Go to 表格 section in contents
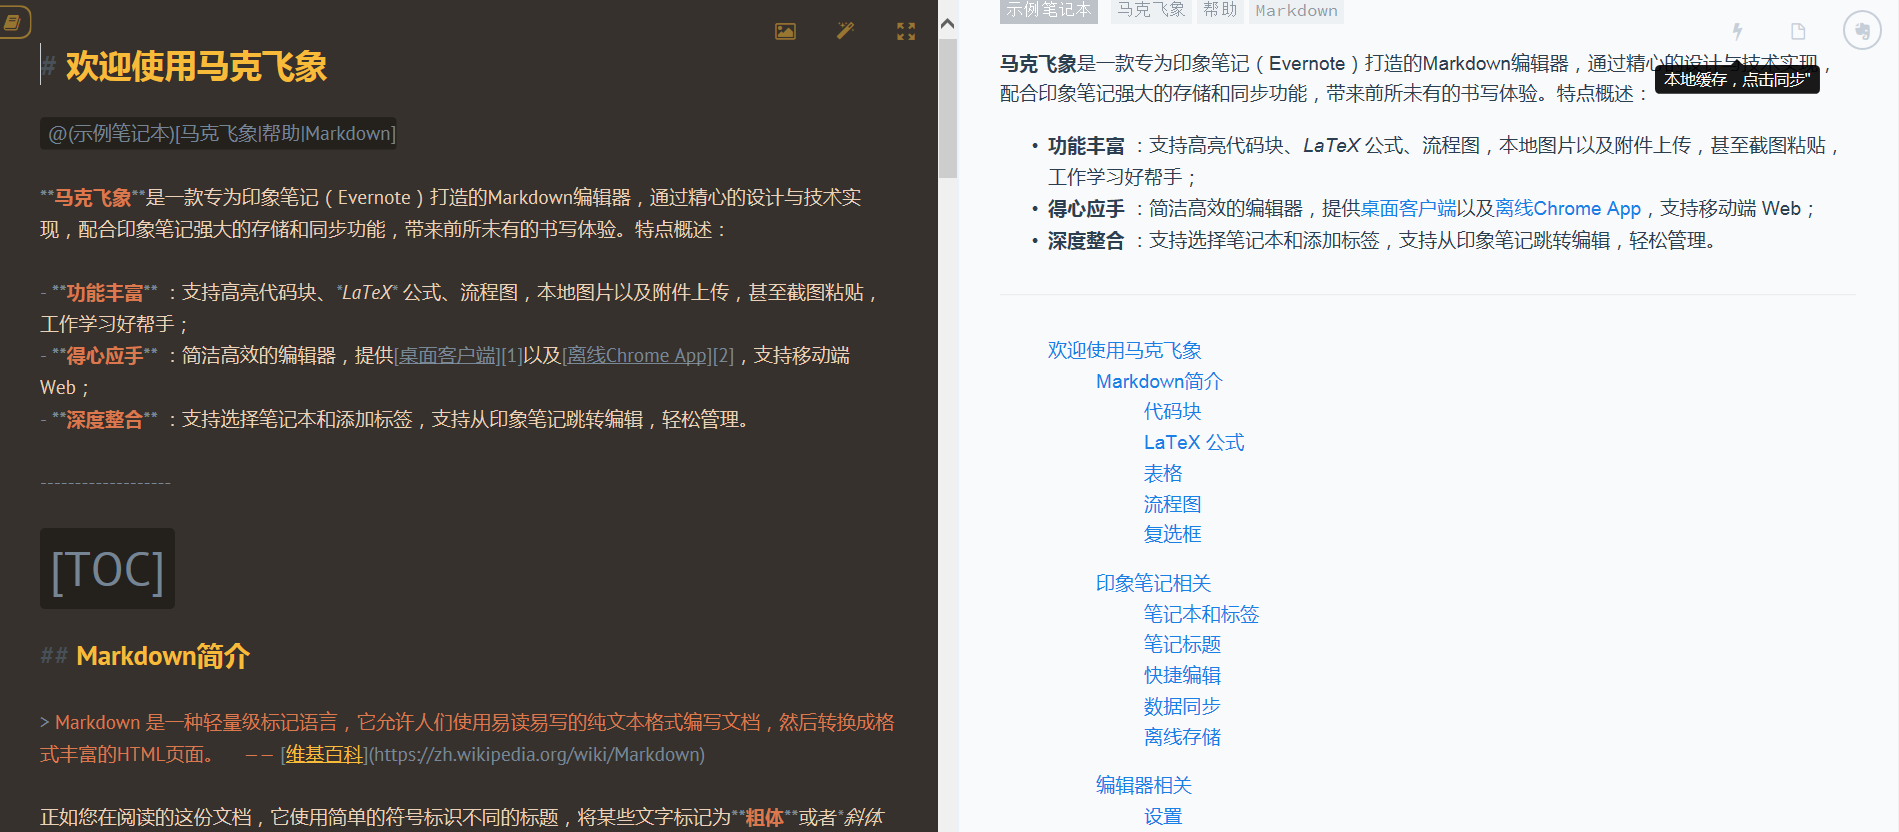 (1163, 473)
